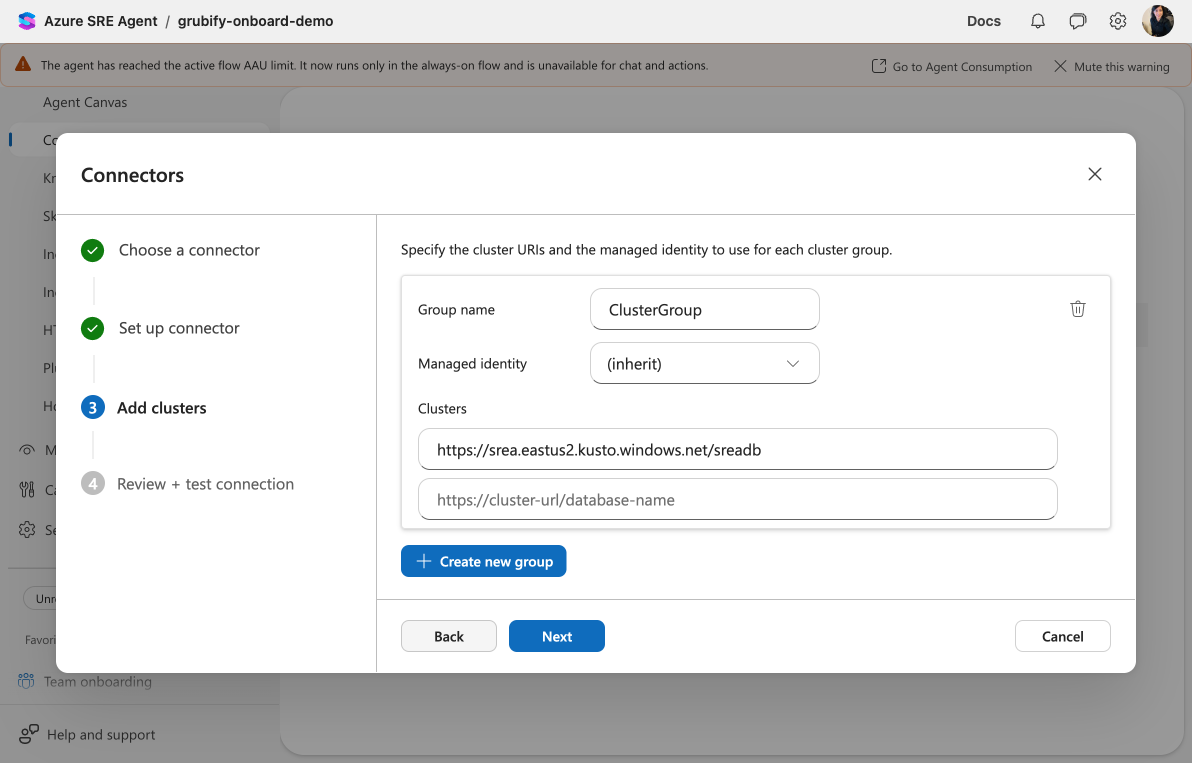This screenshot has height=764, width=1192.
Task: Click Next to proceed
Action: click(x=556, y=636)
